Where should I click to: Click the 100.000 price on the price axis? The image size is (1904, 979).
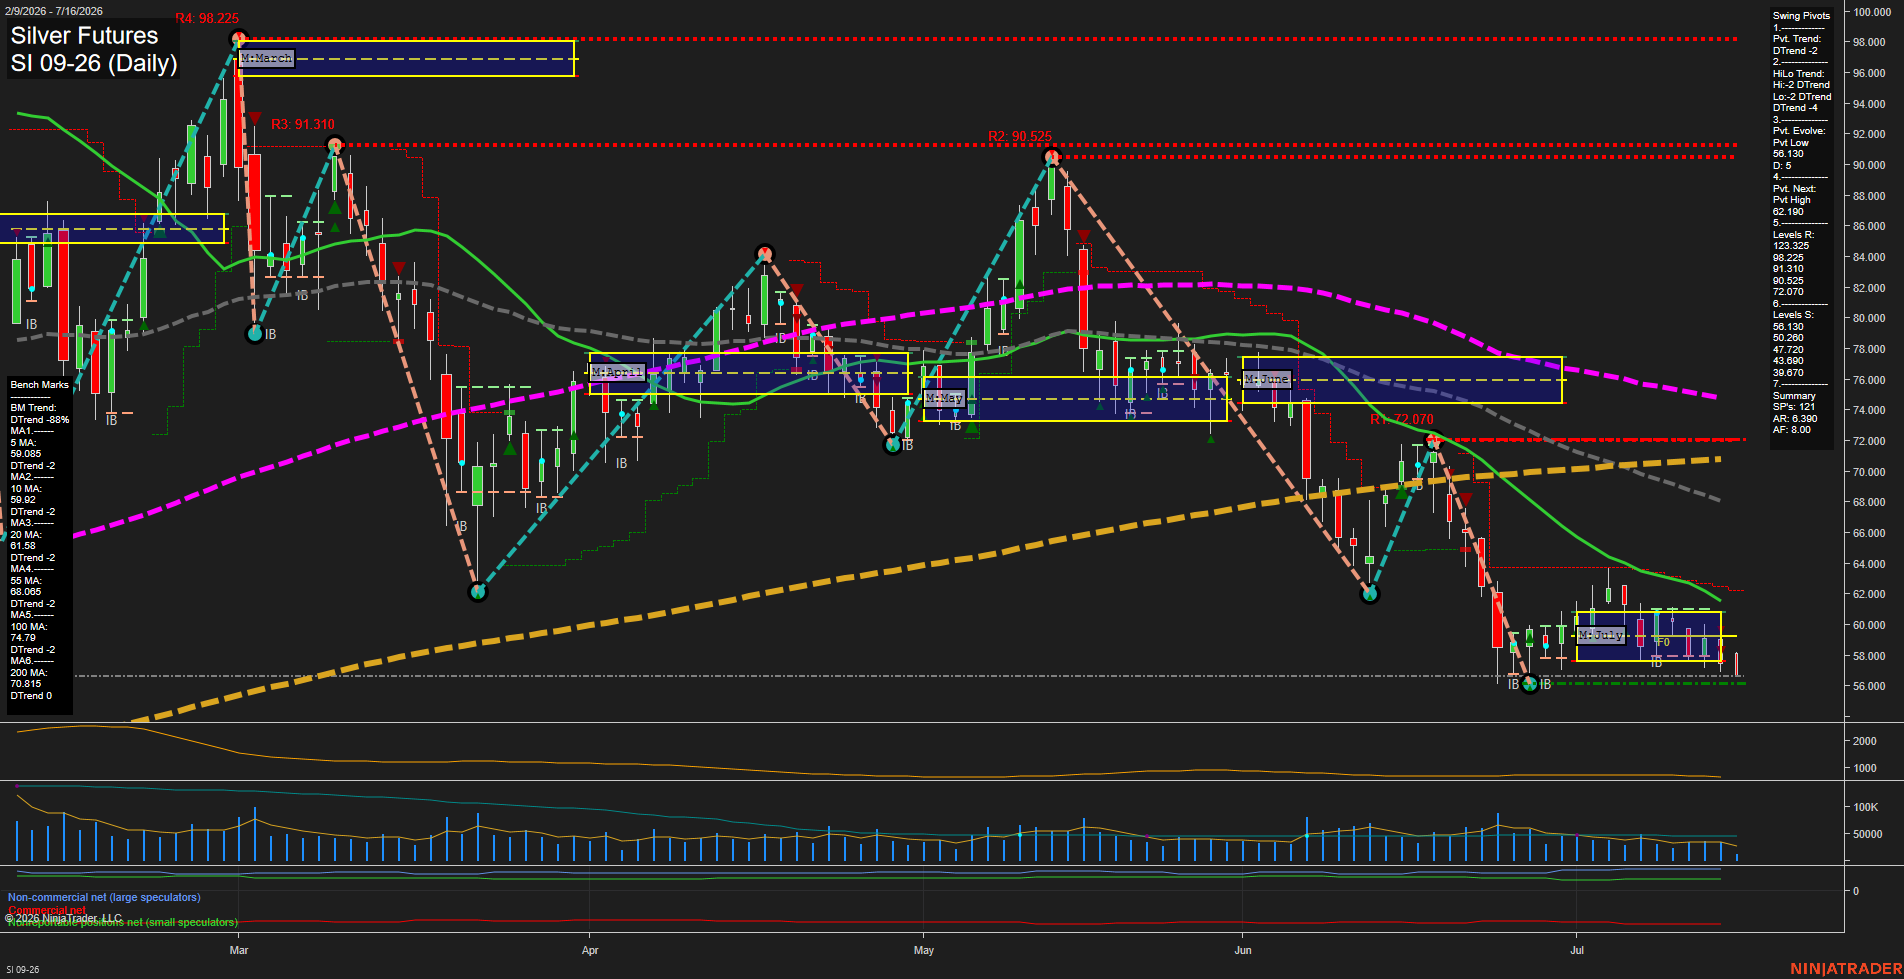(x=1872, y=12)
